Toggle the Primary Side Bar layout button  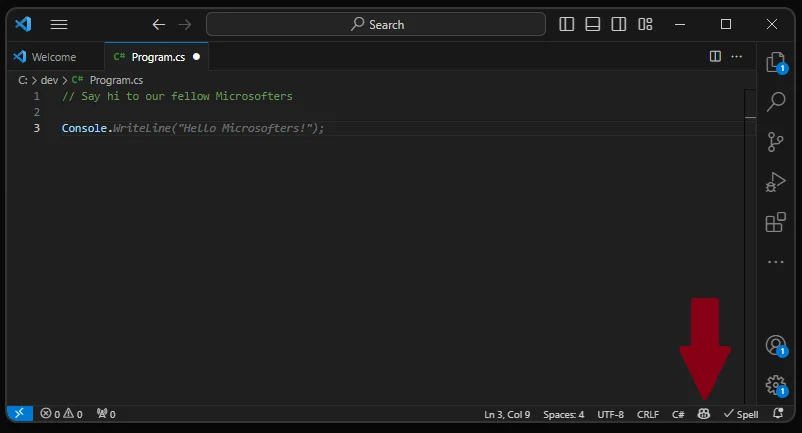tap(567, 24)
